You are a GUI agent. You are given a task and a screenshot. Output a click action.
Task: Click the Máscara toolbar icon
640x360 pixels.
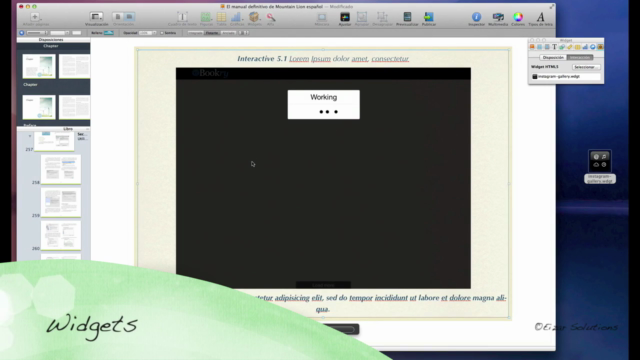[322, 17]
